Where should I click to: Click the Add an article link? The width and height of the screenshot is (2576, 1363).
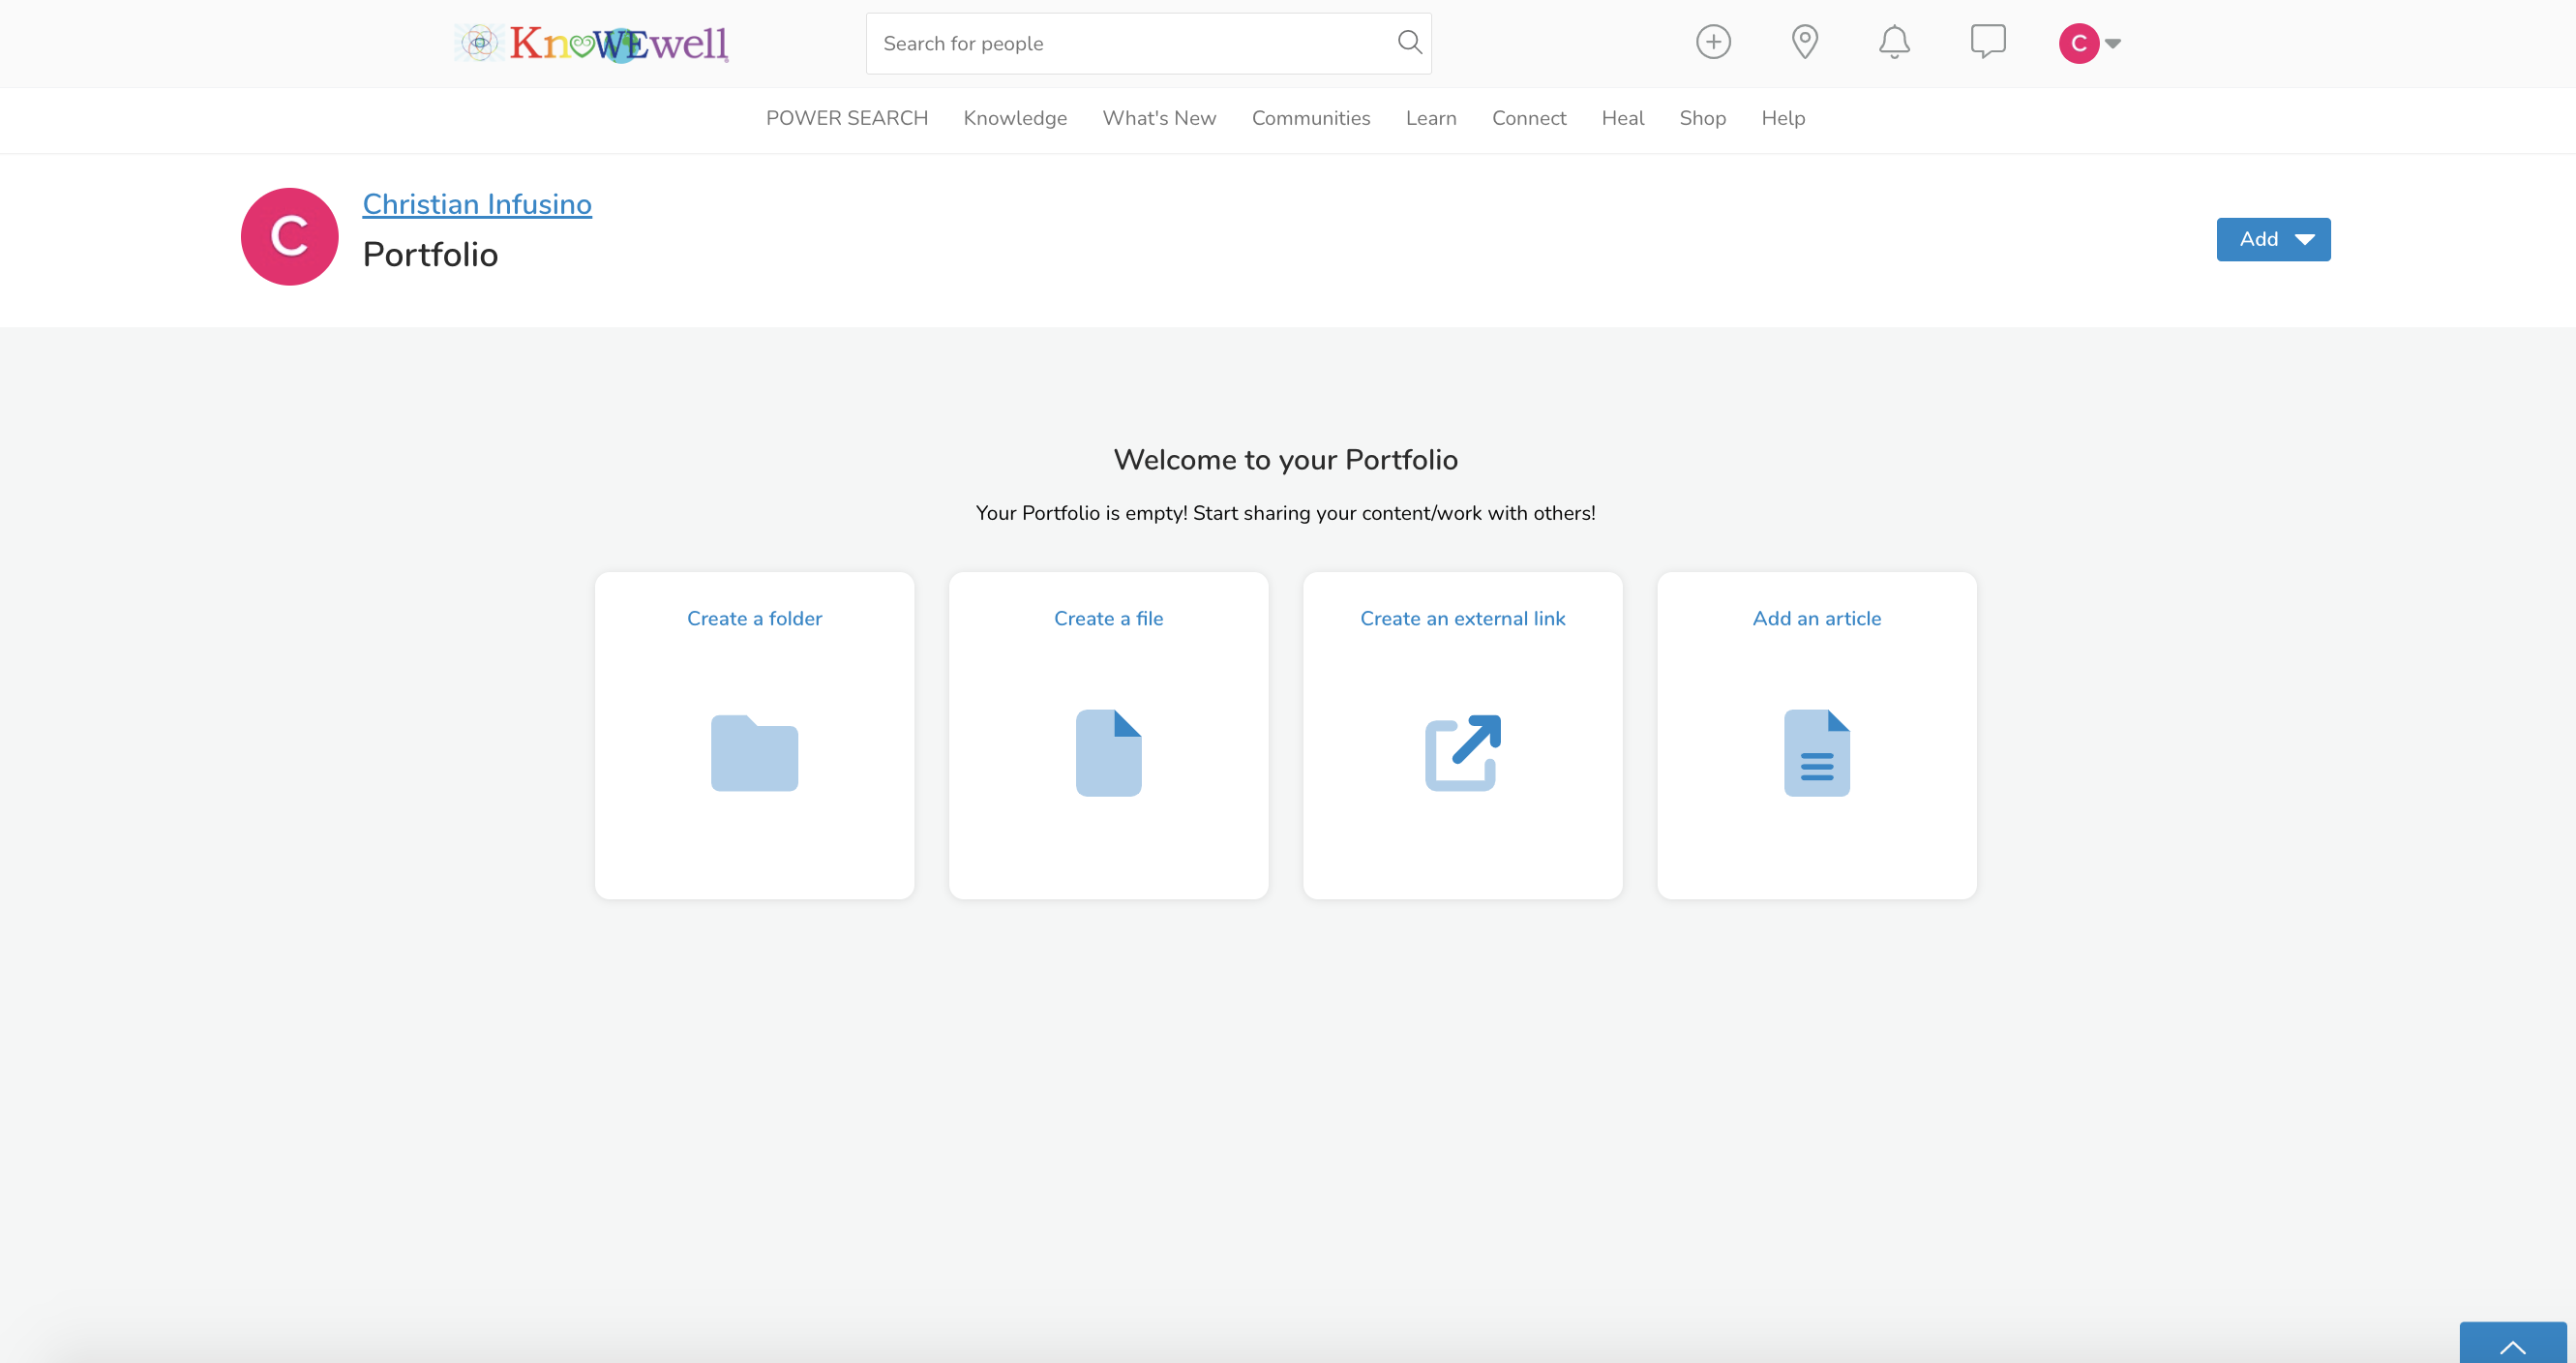1816,618
